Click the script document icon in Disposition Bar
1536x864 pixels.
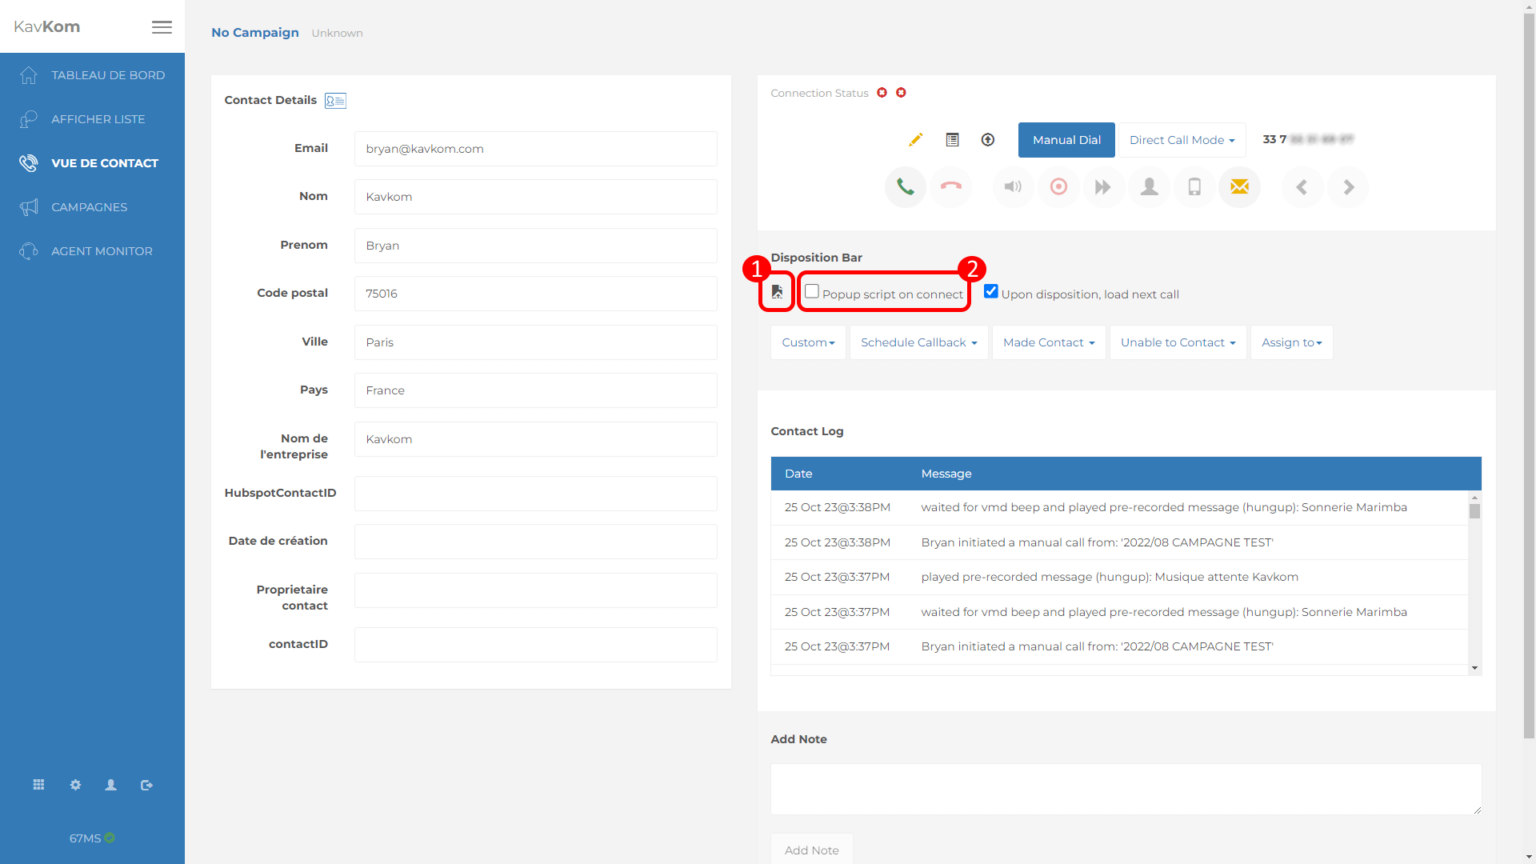coord(777,292)
